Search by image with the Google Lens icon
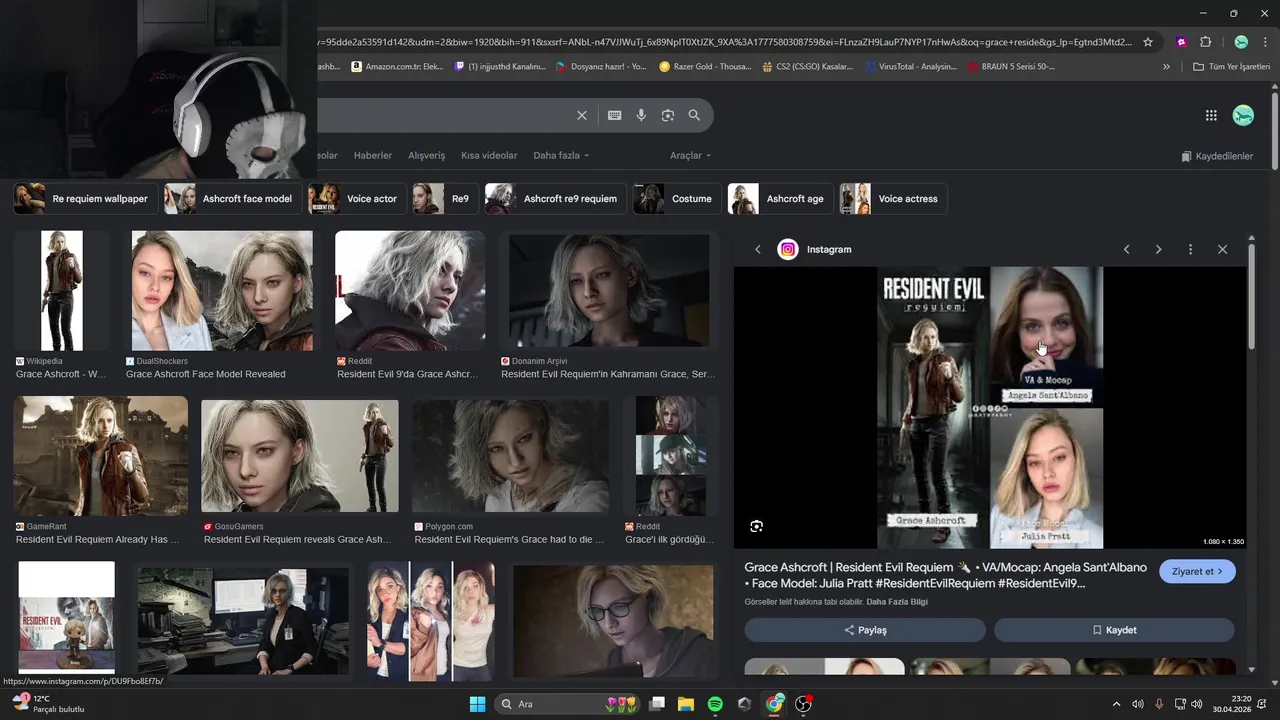Image resolution: width=1280 pixels, height=720 pixels. tap(668, 115)
